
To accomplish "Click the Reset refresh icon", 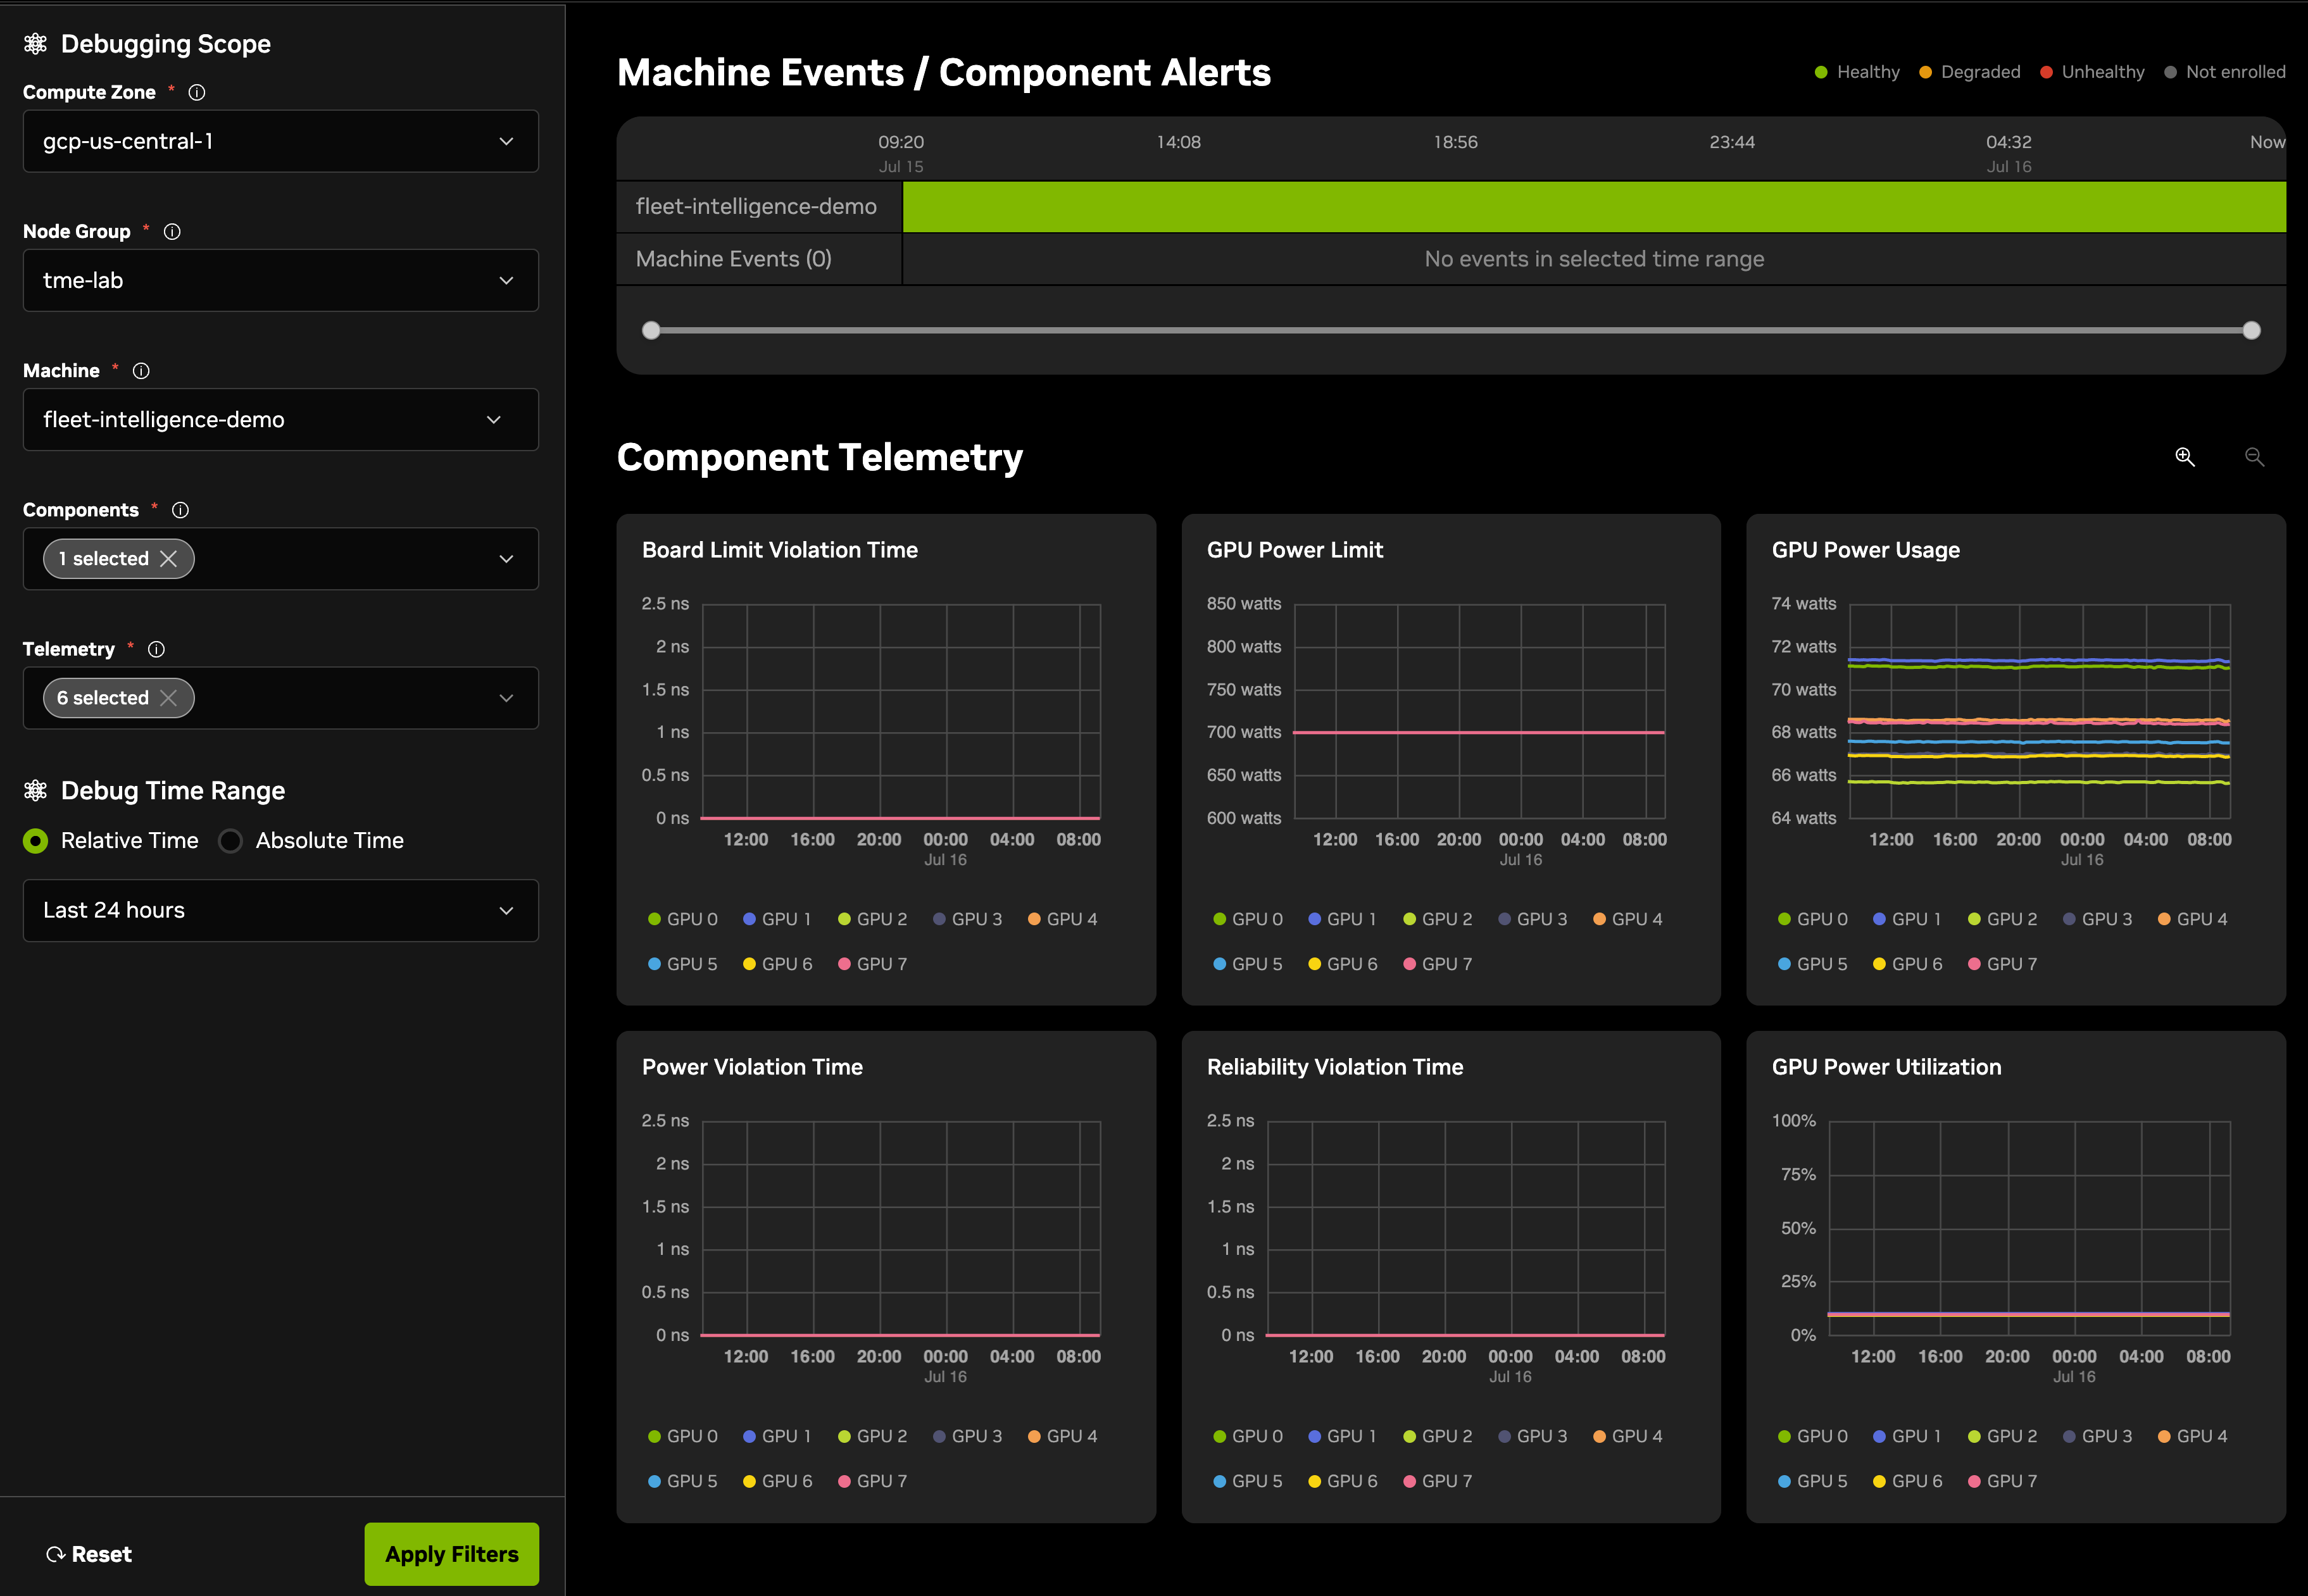I will click(x=56, y=1554).
